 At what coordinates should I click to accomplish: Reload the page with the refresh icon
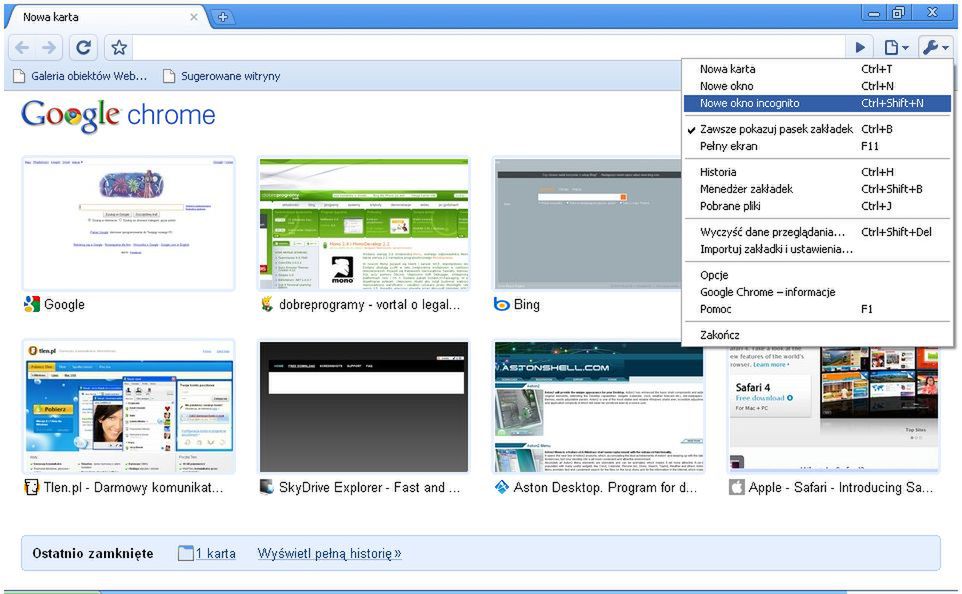(83, 47)
